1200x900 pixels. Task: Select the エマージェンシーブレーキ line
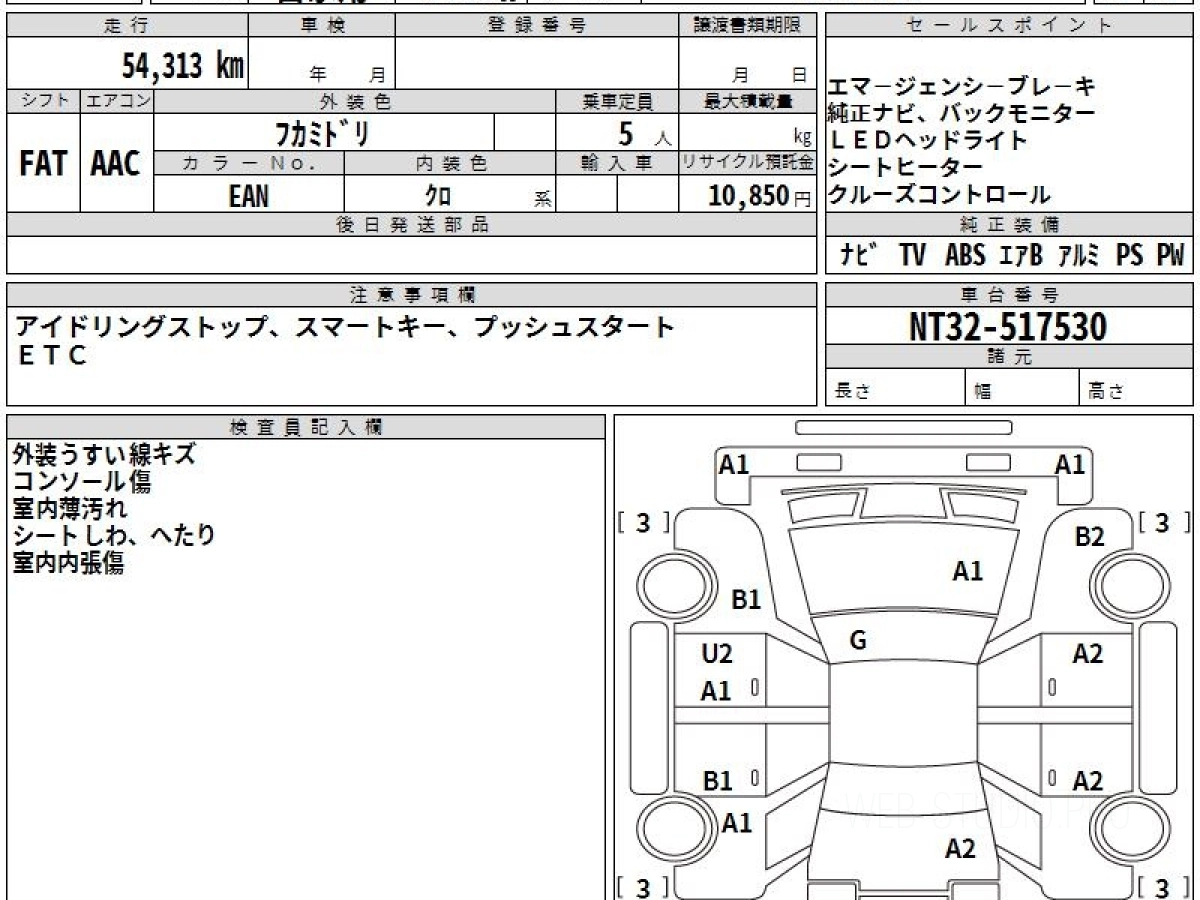click(x=961, y=88)
